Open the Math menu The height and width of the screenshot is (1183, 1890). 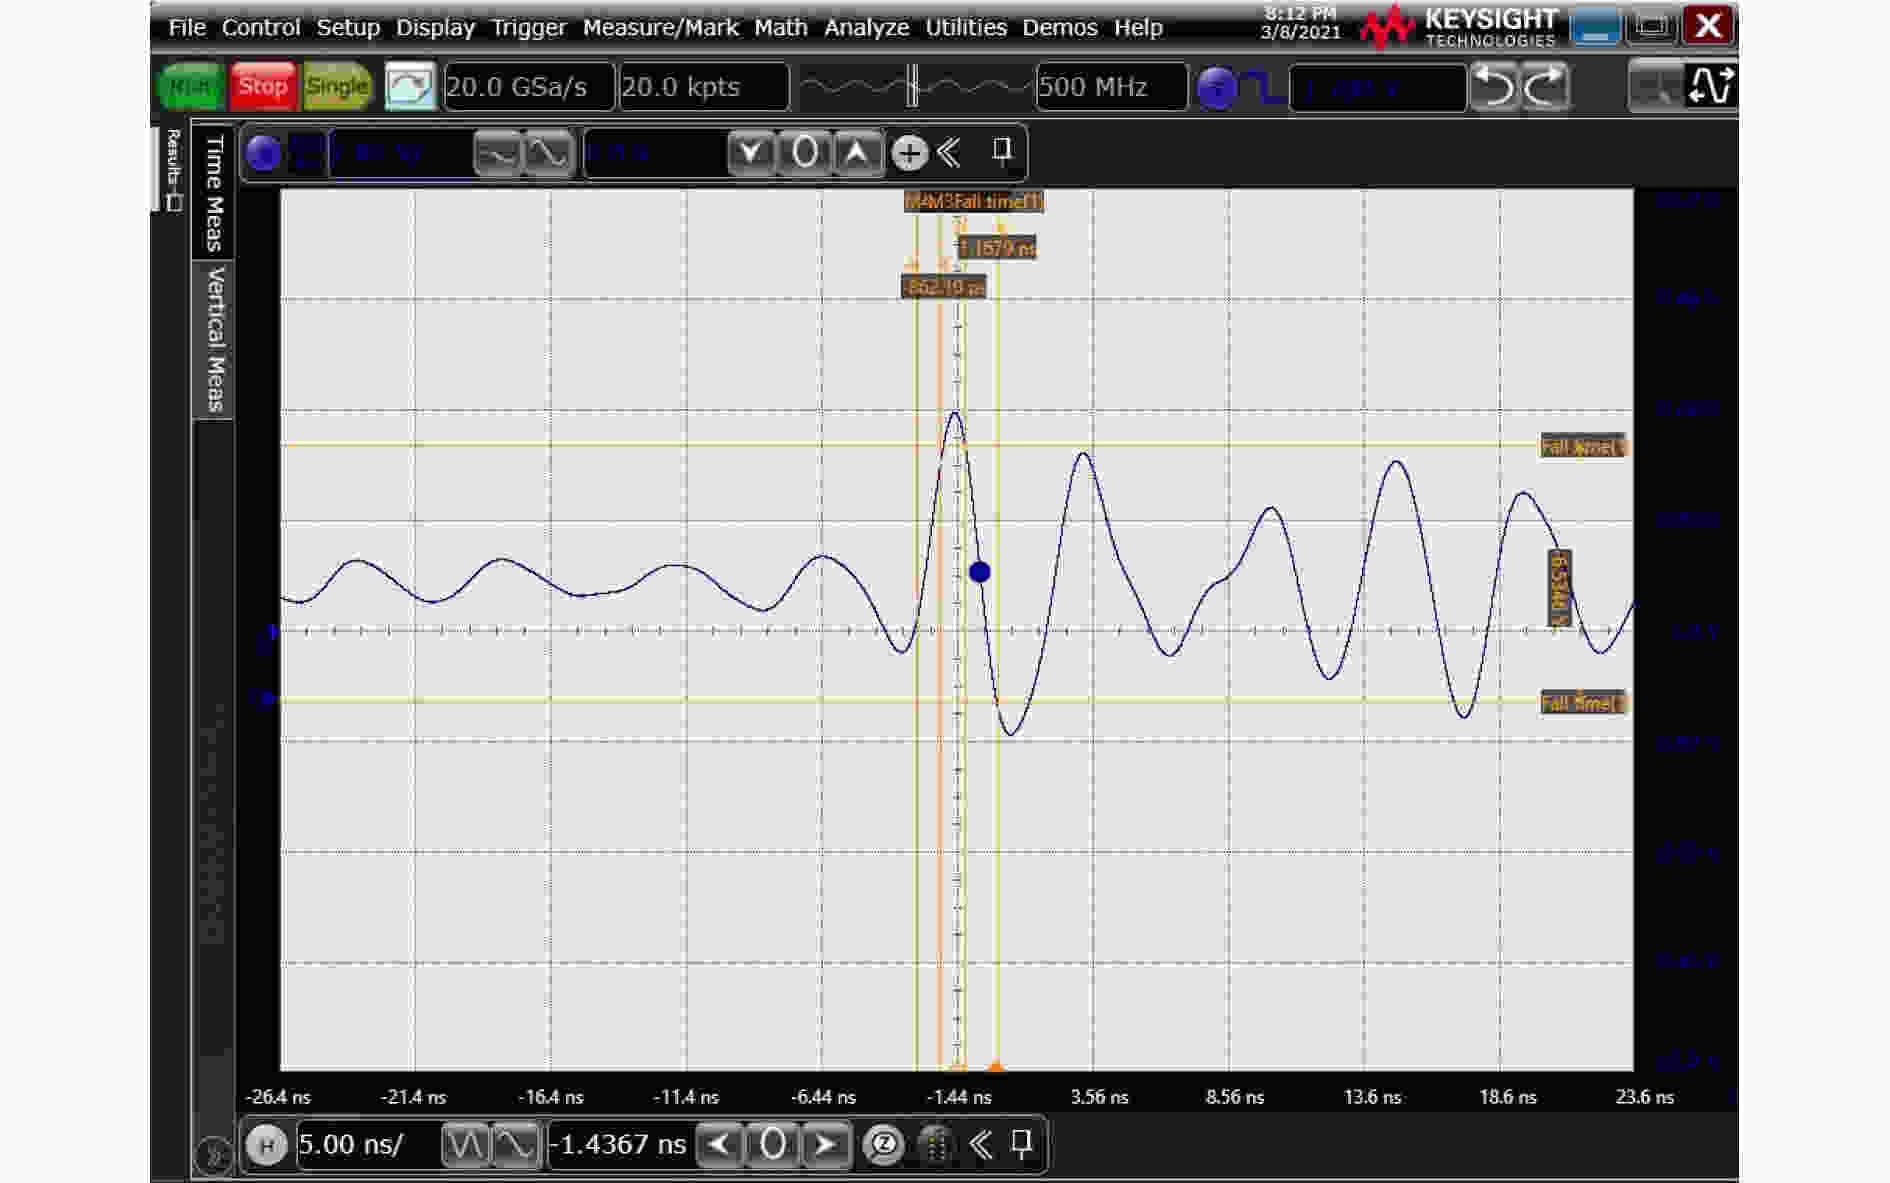pos(781,27)
